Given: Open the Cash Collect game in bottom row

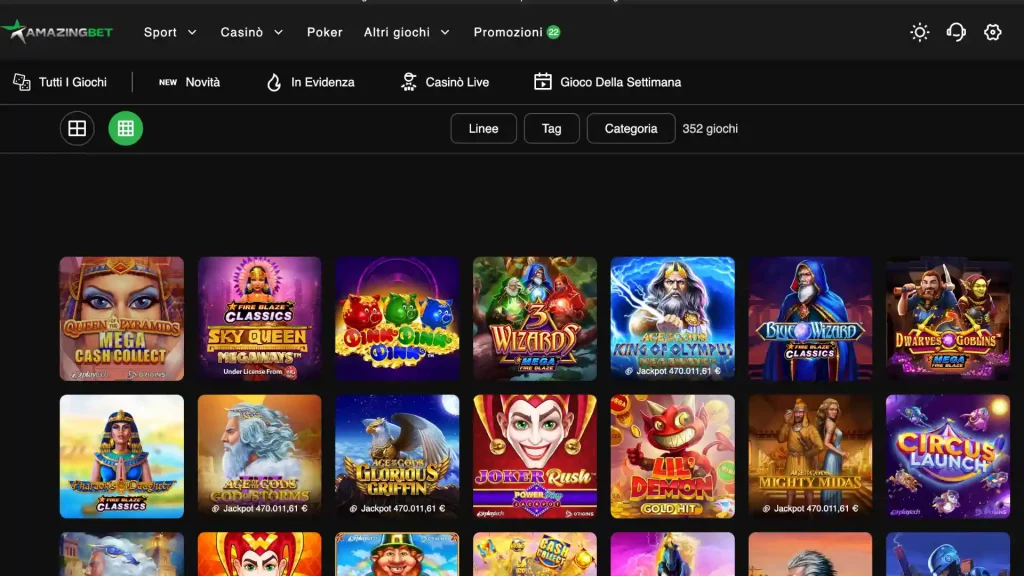Looking at the screenshot, I should [x=535, y=554].
